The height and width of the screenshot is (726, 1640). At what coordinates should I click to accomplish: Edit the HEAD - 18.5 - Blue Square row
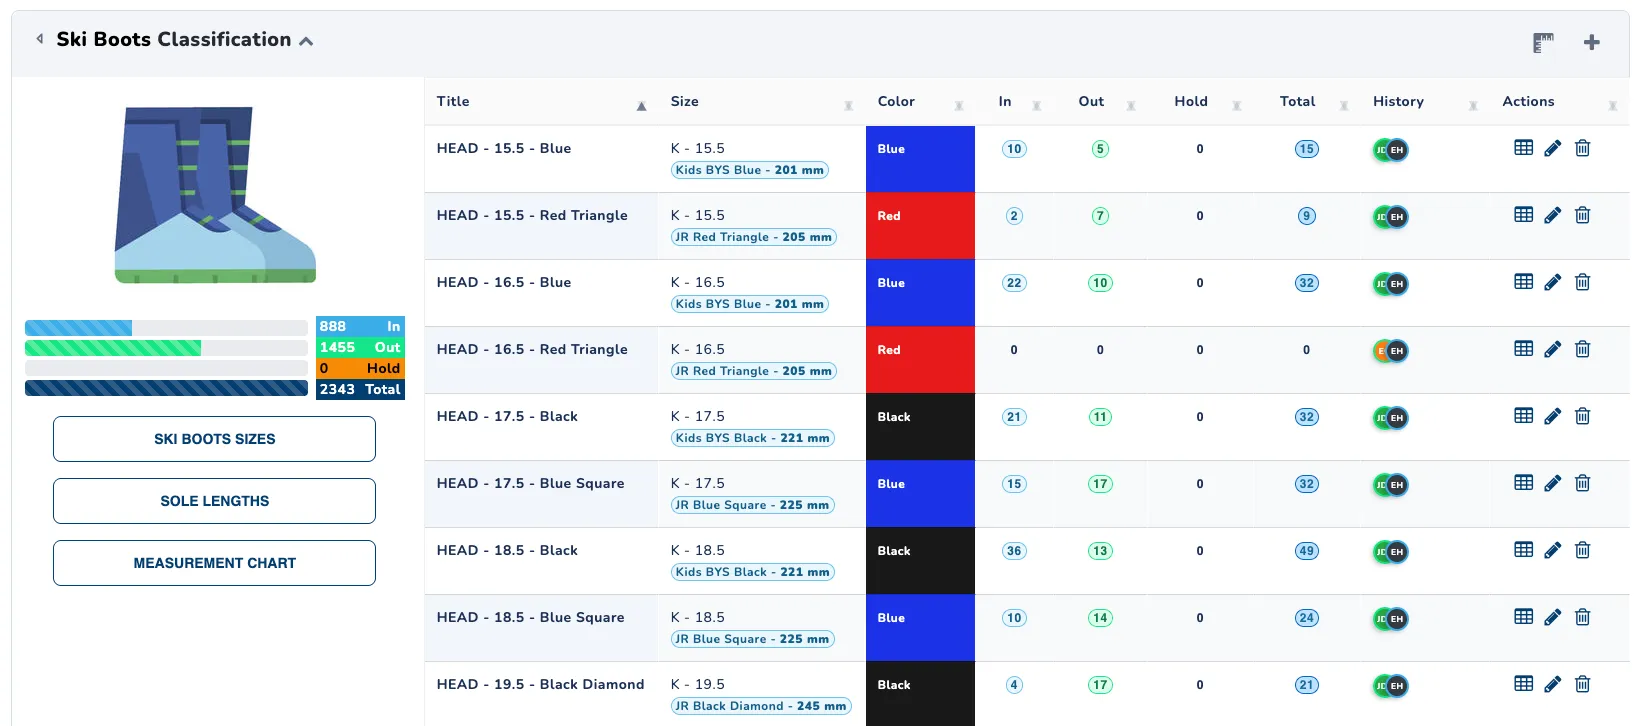(1553, 617)
